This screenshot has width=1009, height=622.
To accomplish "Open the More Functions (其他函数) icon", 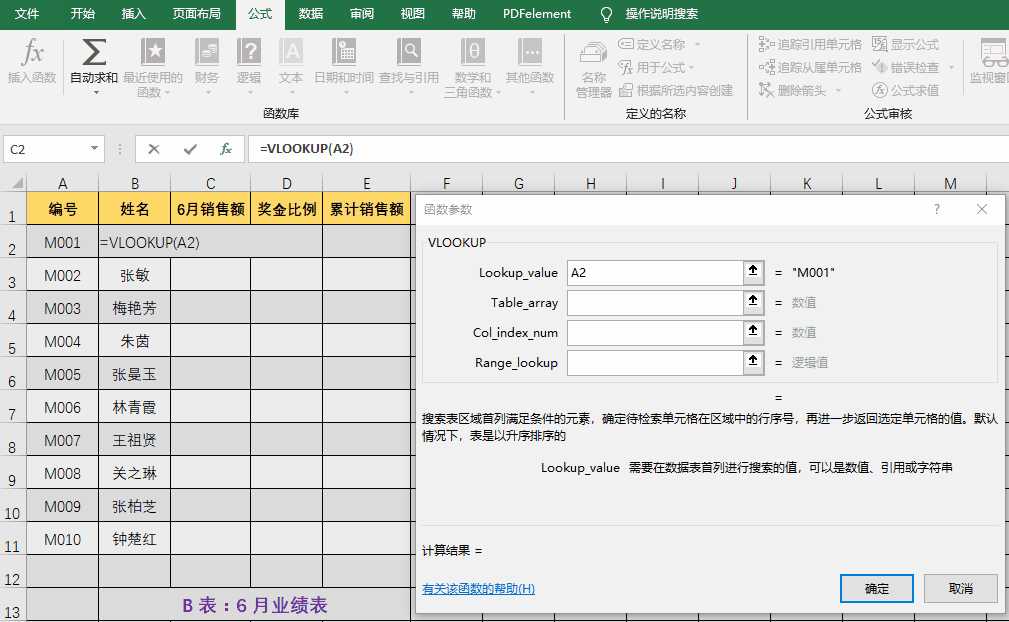I will (x=530, y=51).
